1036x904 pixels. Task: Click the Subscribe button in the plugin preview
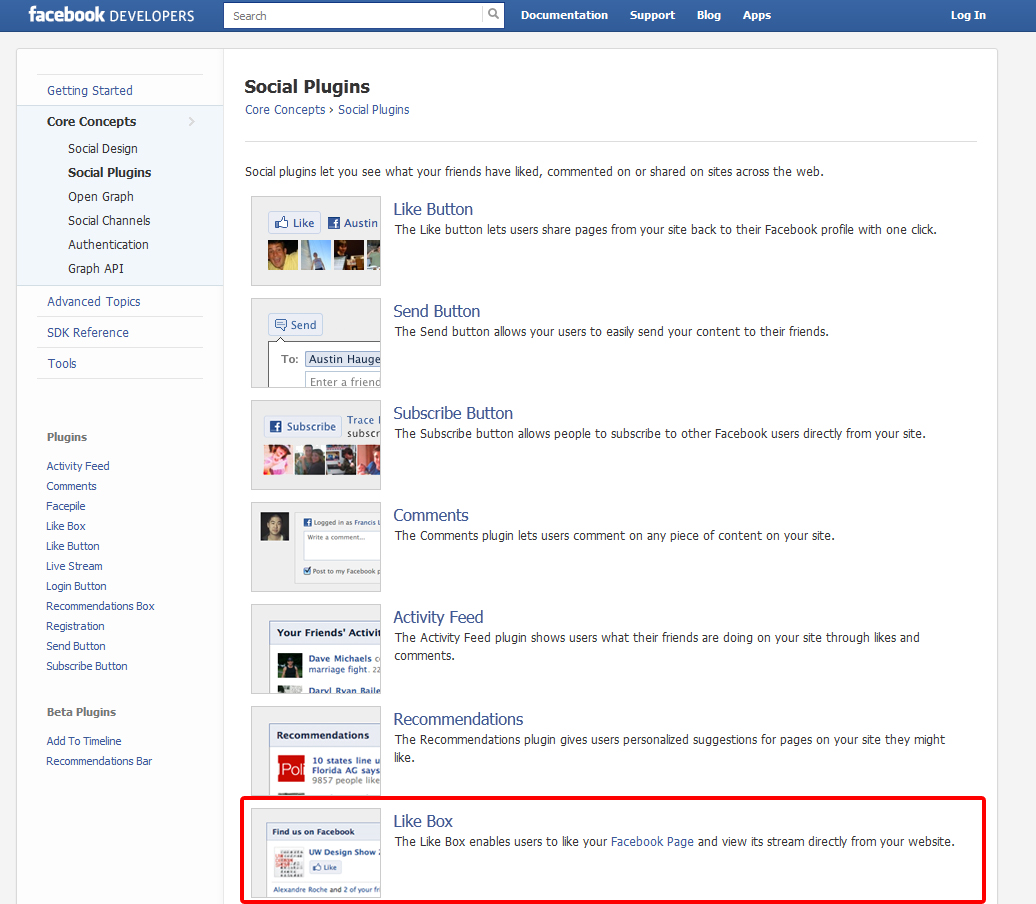[302, 426]
